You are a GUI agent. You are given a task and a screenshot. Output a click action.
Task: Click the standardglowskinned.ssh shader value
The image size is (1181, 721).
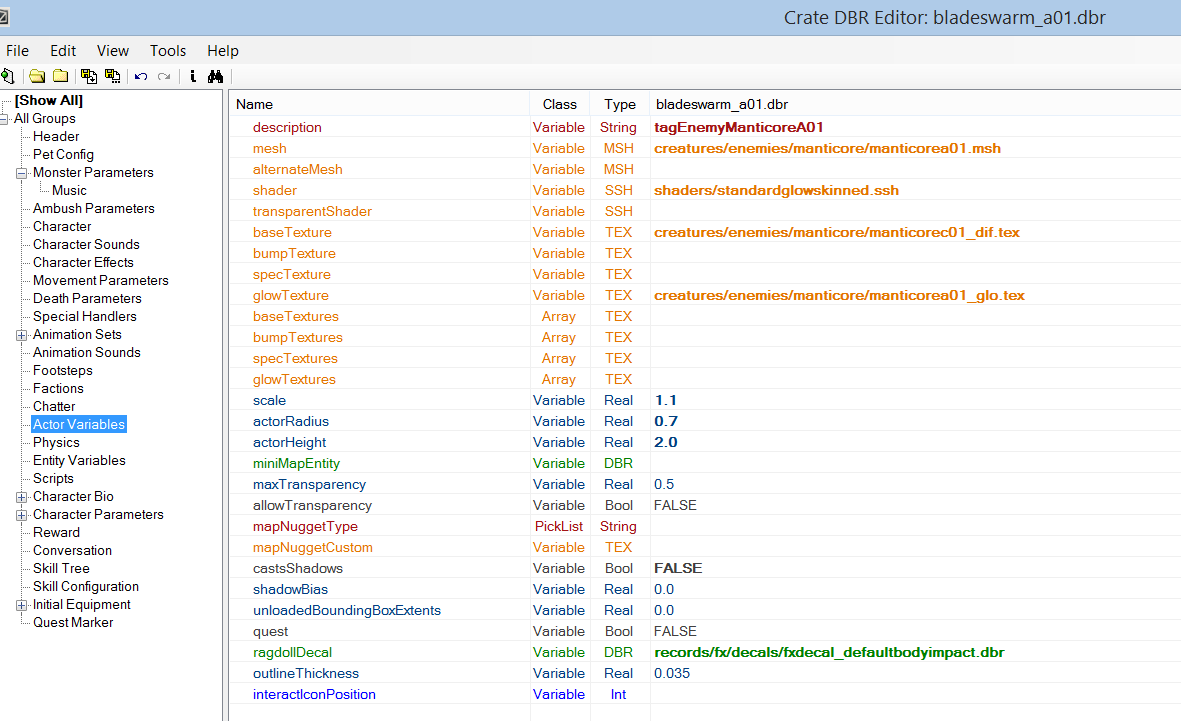[776, 191]
